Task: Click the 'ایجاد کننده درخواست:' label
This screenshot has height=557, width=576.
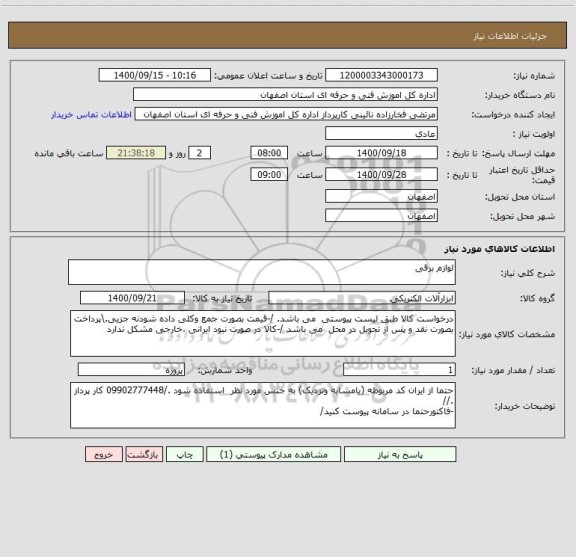Action: (x=513, y=115)
